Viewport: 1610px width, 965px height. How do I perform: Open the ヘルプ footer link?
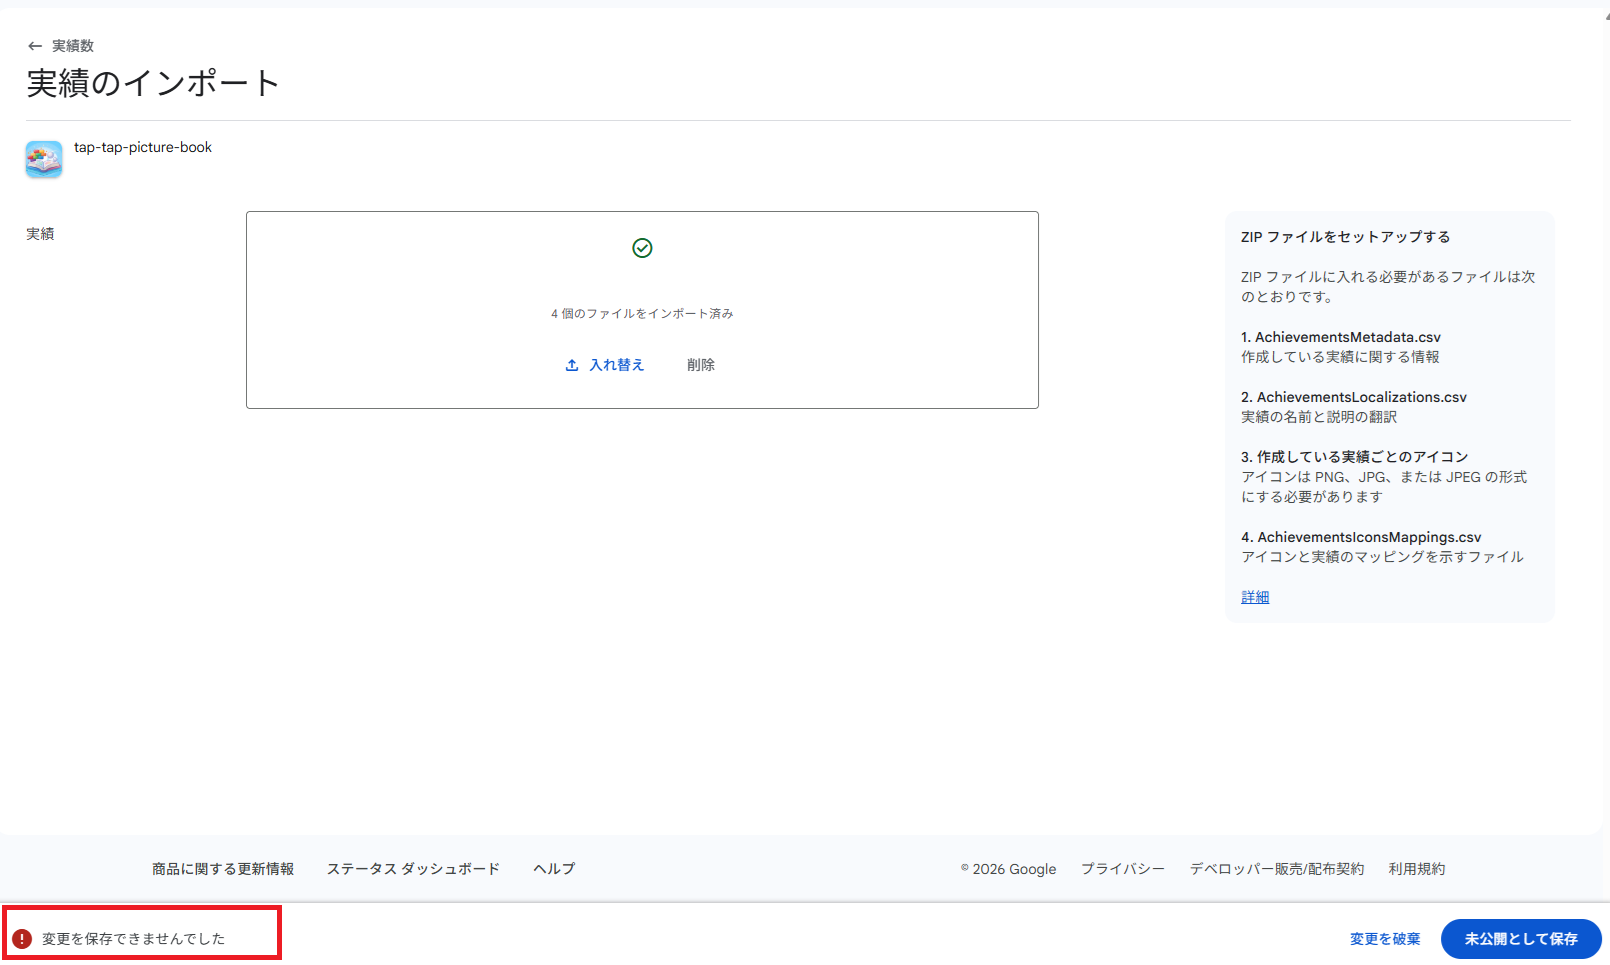coord(554,869)
